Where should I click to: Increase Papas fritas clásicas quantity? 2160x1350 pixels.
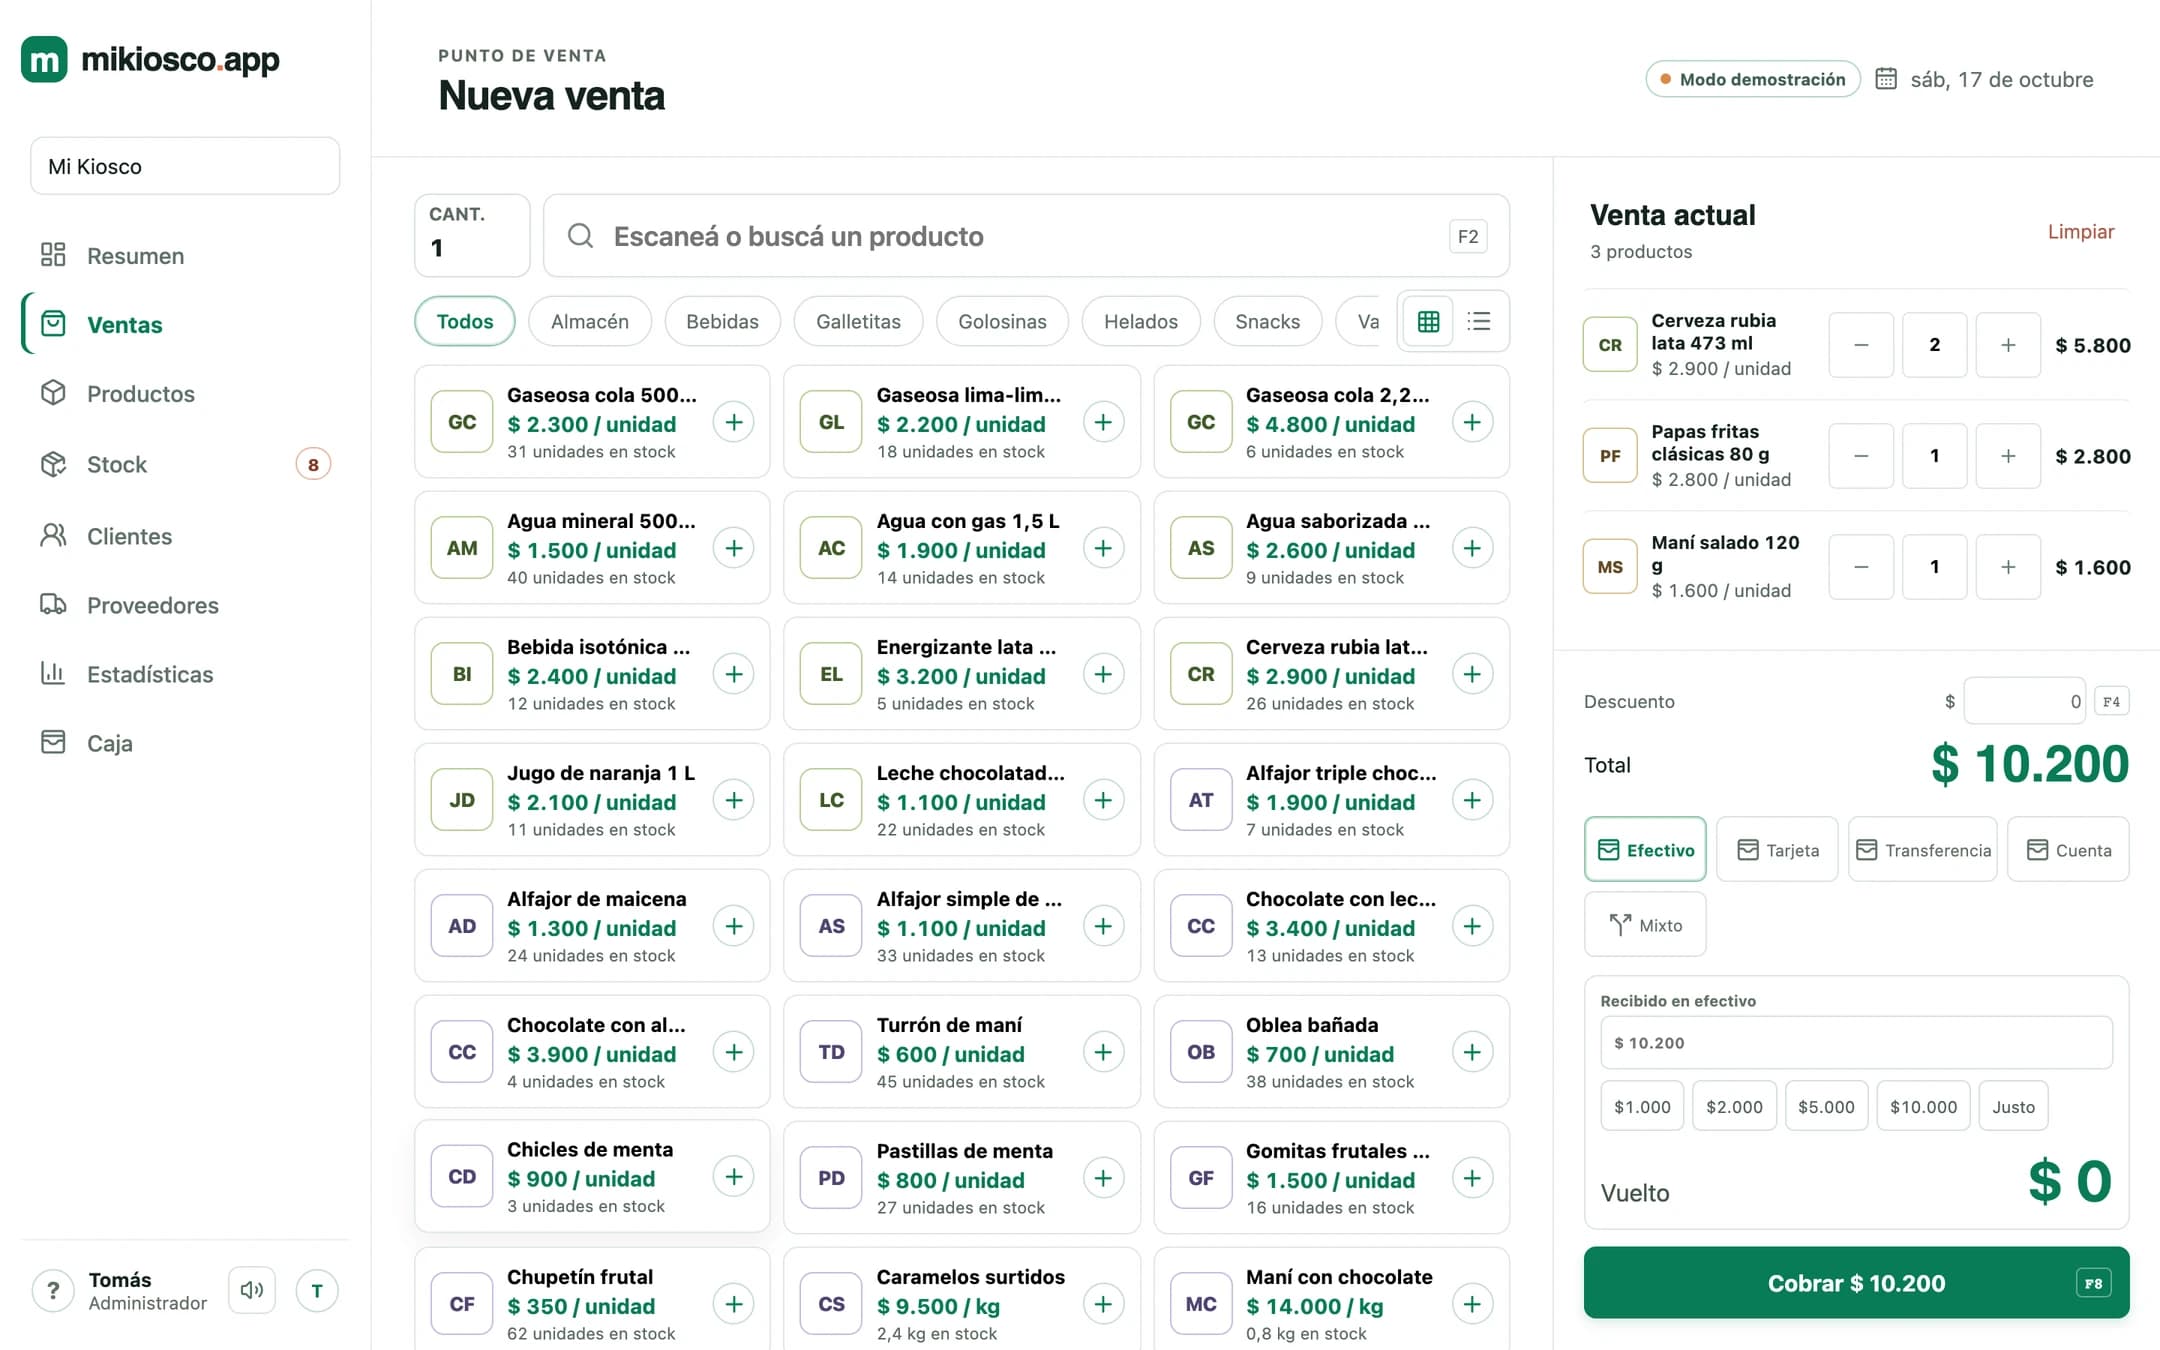(2008, 456)
